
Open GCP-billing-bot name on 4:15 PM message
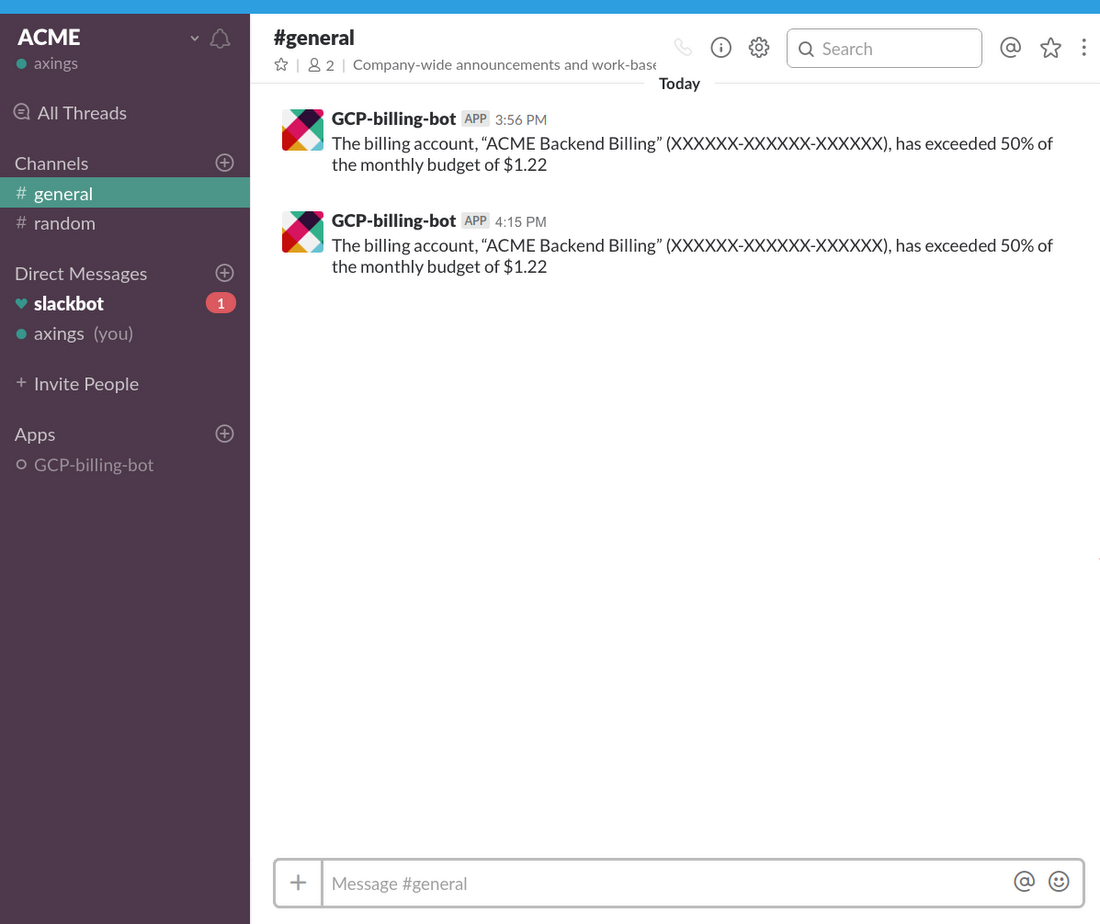[394, 220]
